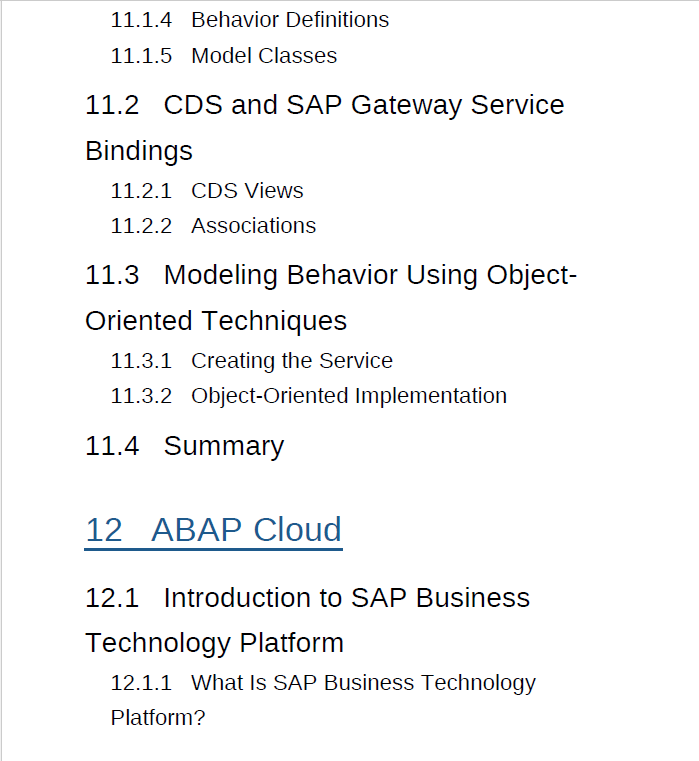Screen dimensions: 699x761
Task: Click the section number 11.3.2
Action: pyautogui.click(x=141, y=396)
